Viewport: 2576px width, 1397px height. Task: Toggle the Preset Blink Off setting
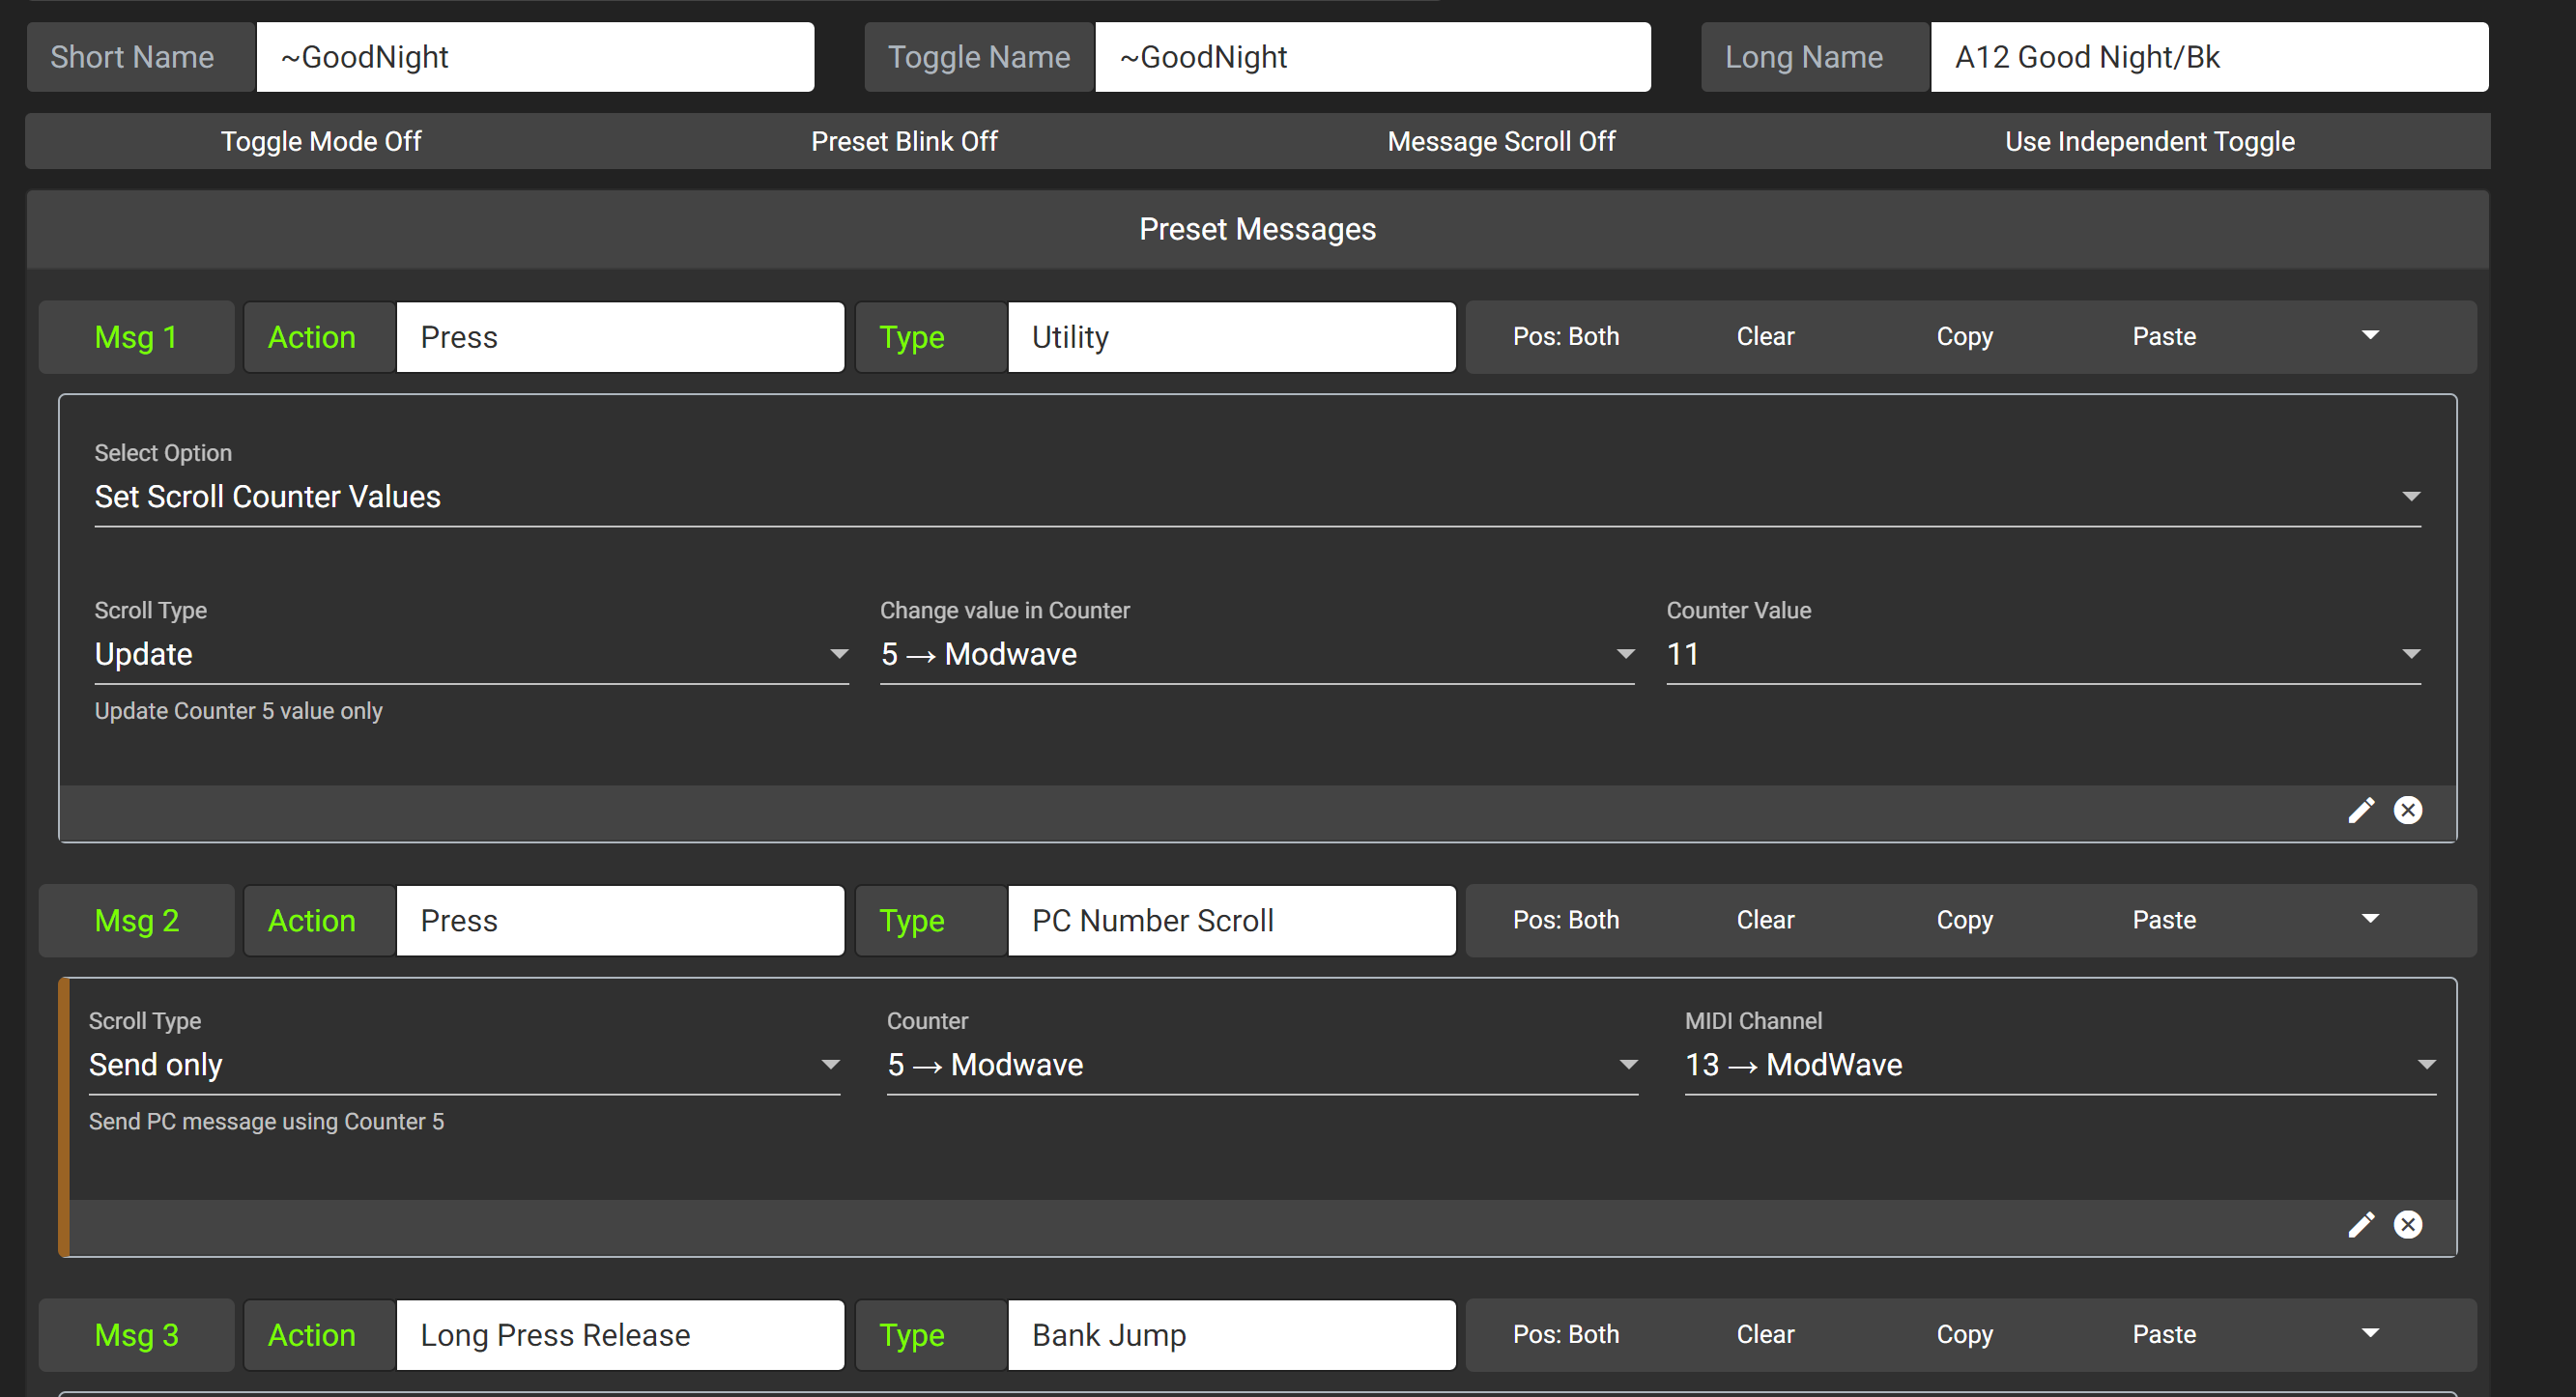click(x=904, y=141)
